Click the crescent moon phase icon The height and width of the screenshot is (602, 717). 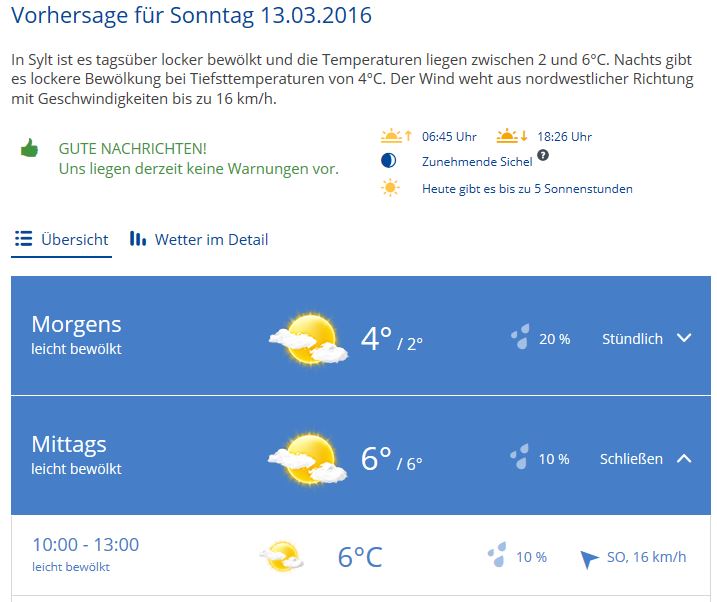[389, 161]
